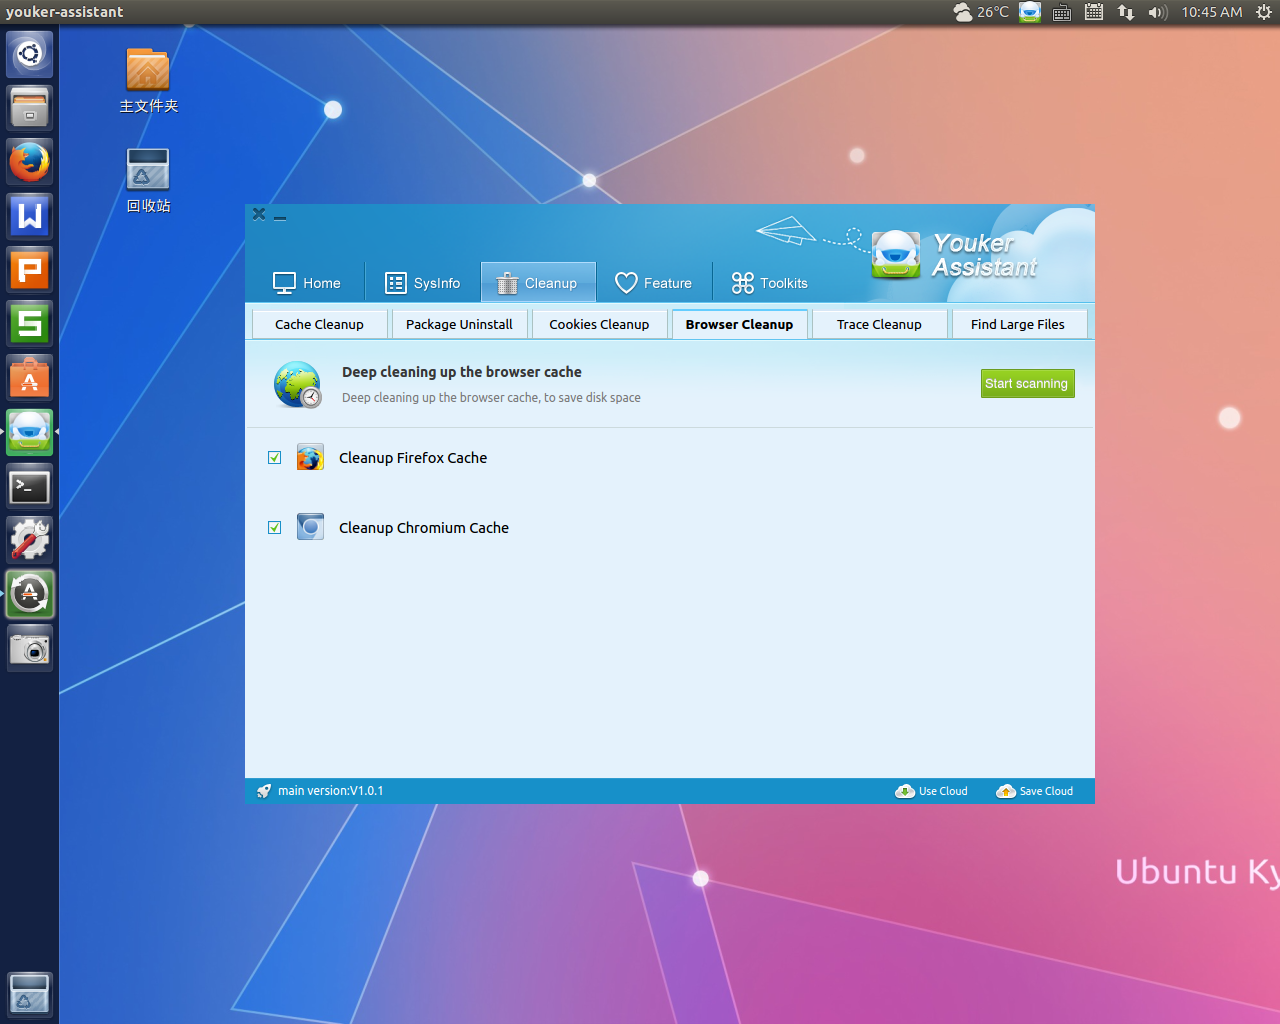Click the Firefox icon in cleanup list
The image size is (1280, 1024).
tap(310, 458)
